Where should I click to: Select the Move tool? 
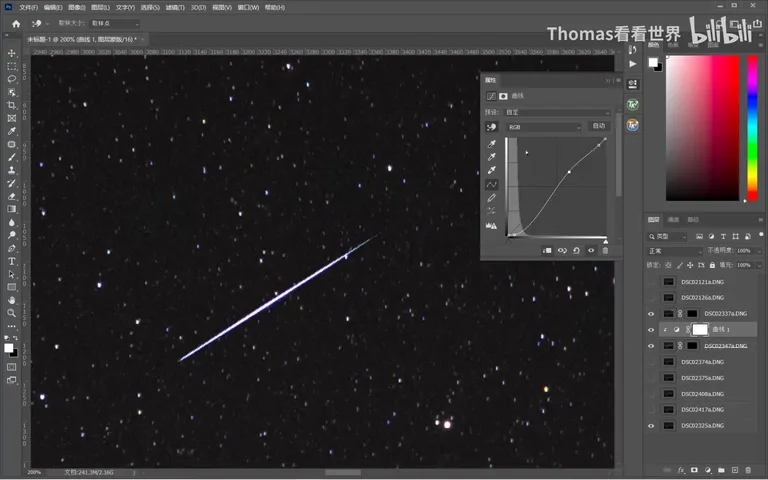12,53
